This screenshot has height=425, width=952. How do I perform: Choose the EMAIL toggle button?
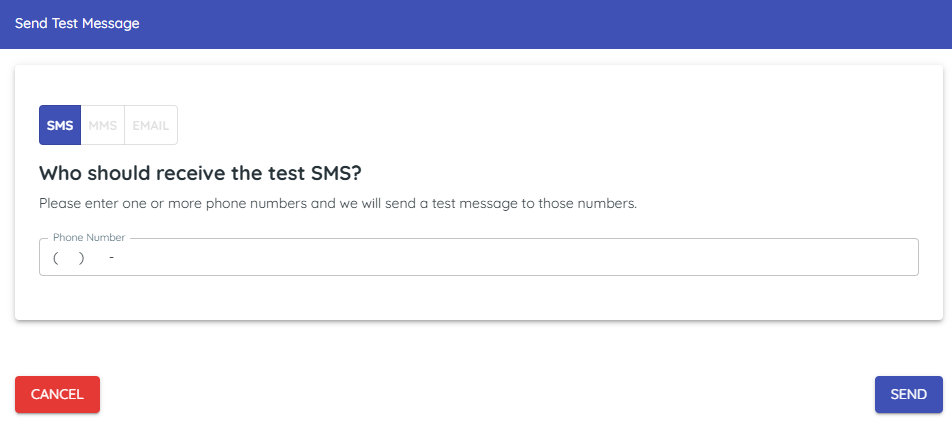pyautogui.click(x=150, y=126)
